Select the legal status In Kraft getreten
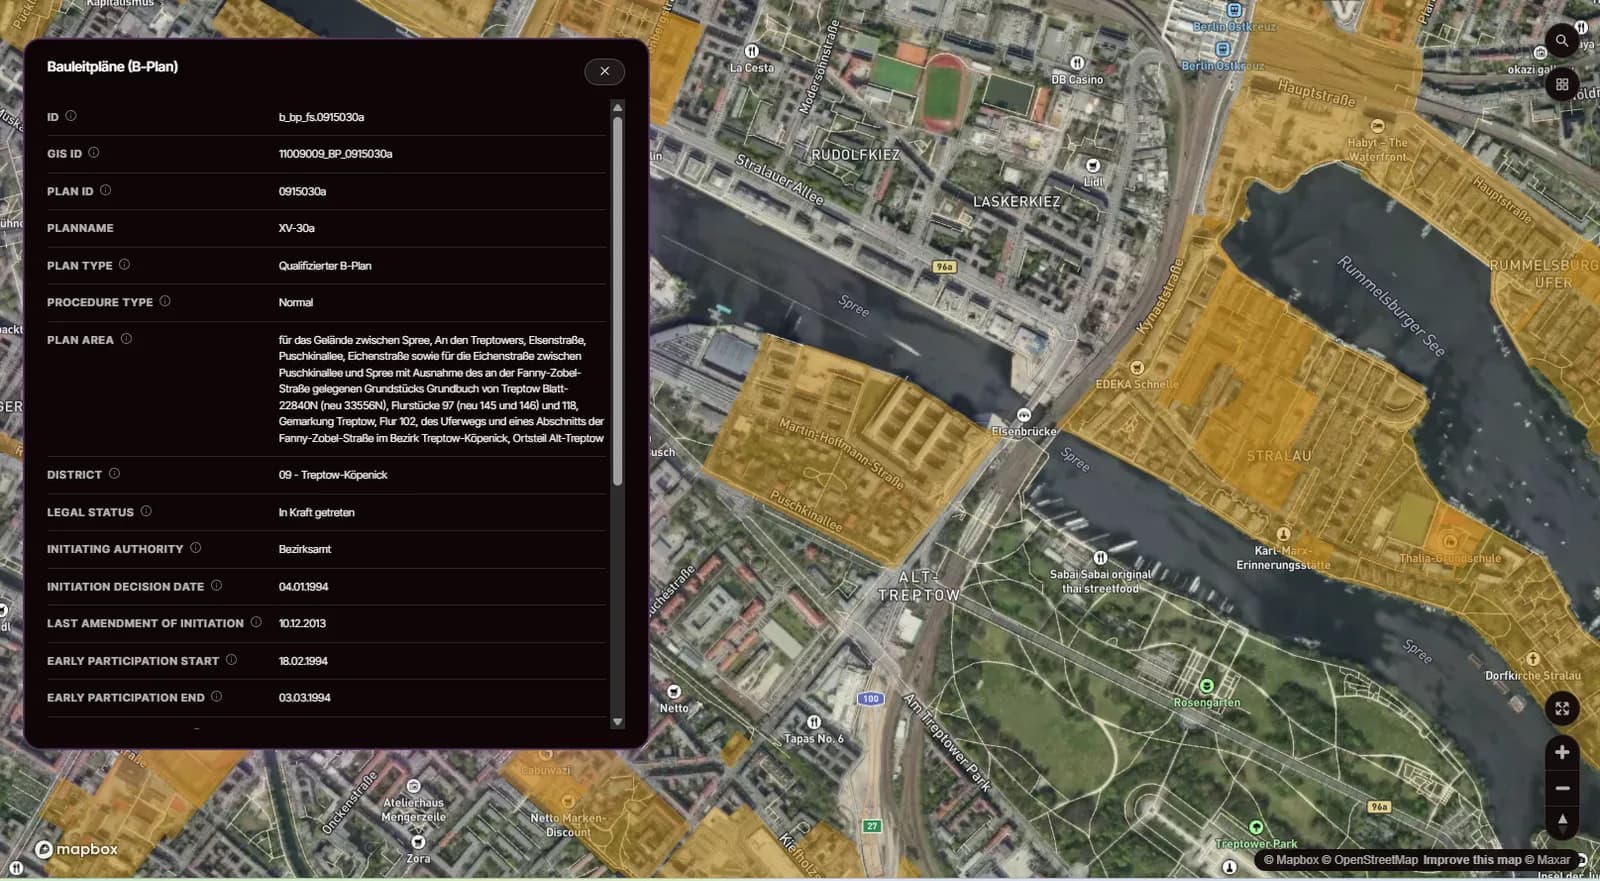The width and height of the screenshot is (1600, 881). (316, 513)
